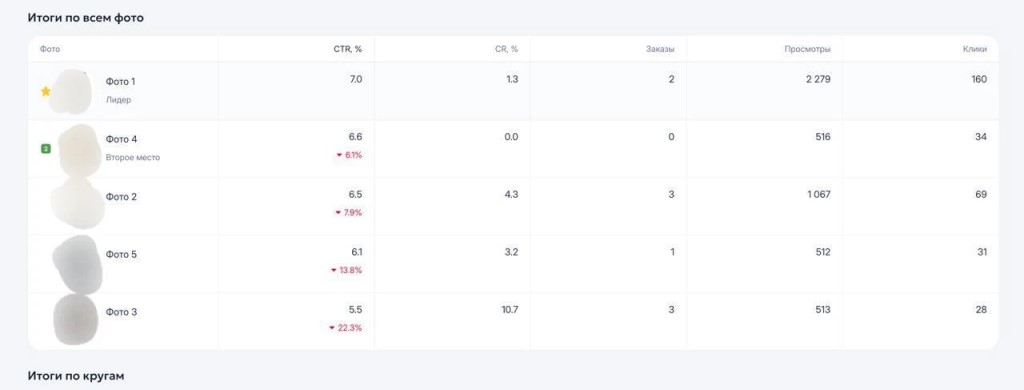The image size is (1024, 390).
Task: Select the Второе место label
Action: (133, 157)
